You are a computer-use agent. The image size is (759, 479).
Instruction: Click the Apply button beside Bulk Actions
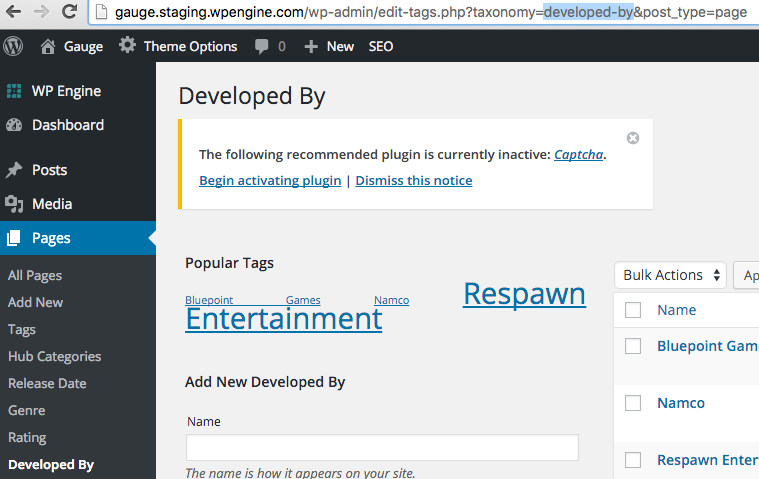pos(746,275)
